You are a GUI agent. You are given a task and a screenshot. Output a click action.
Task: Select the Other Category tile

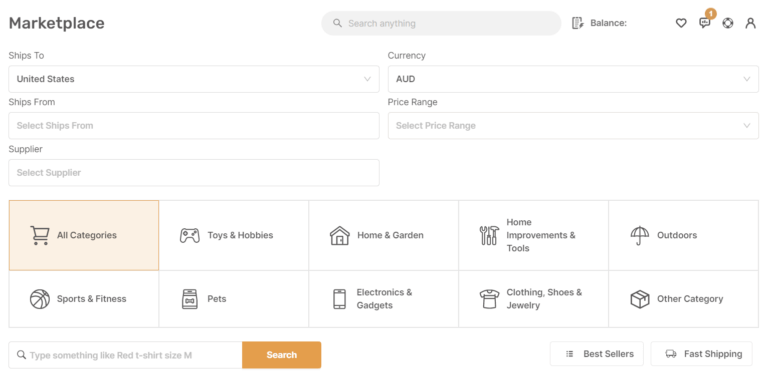point(683,299)
